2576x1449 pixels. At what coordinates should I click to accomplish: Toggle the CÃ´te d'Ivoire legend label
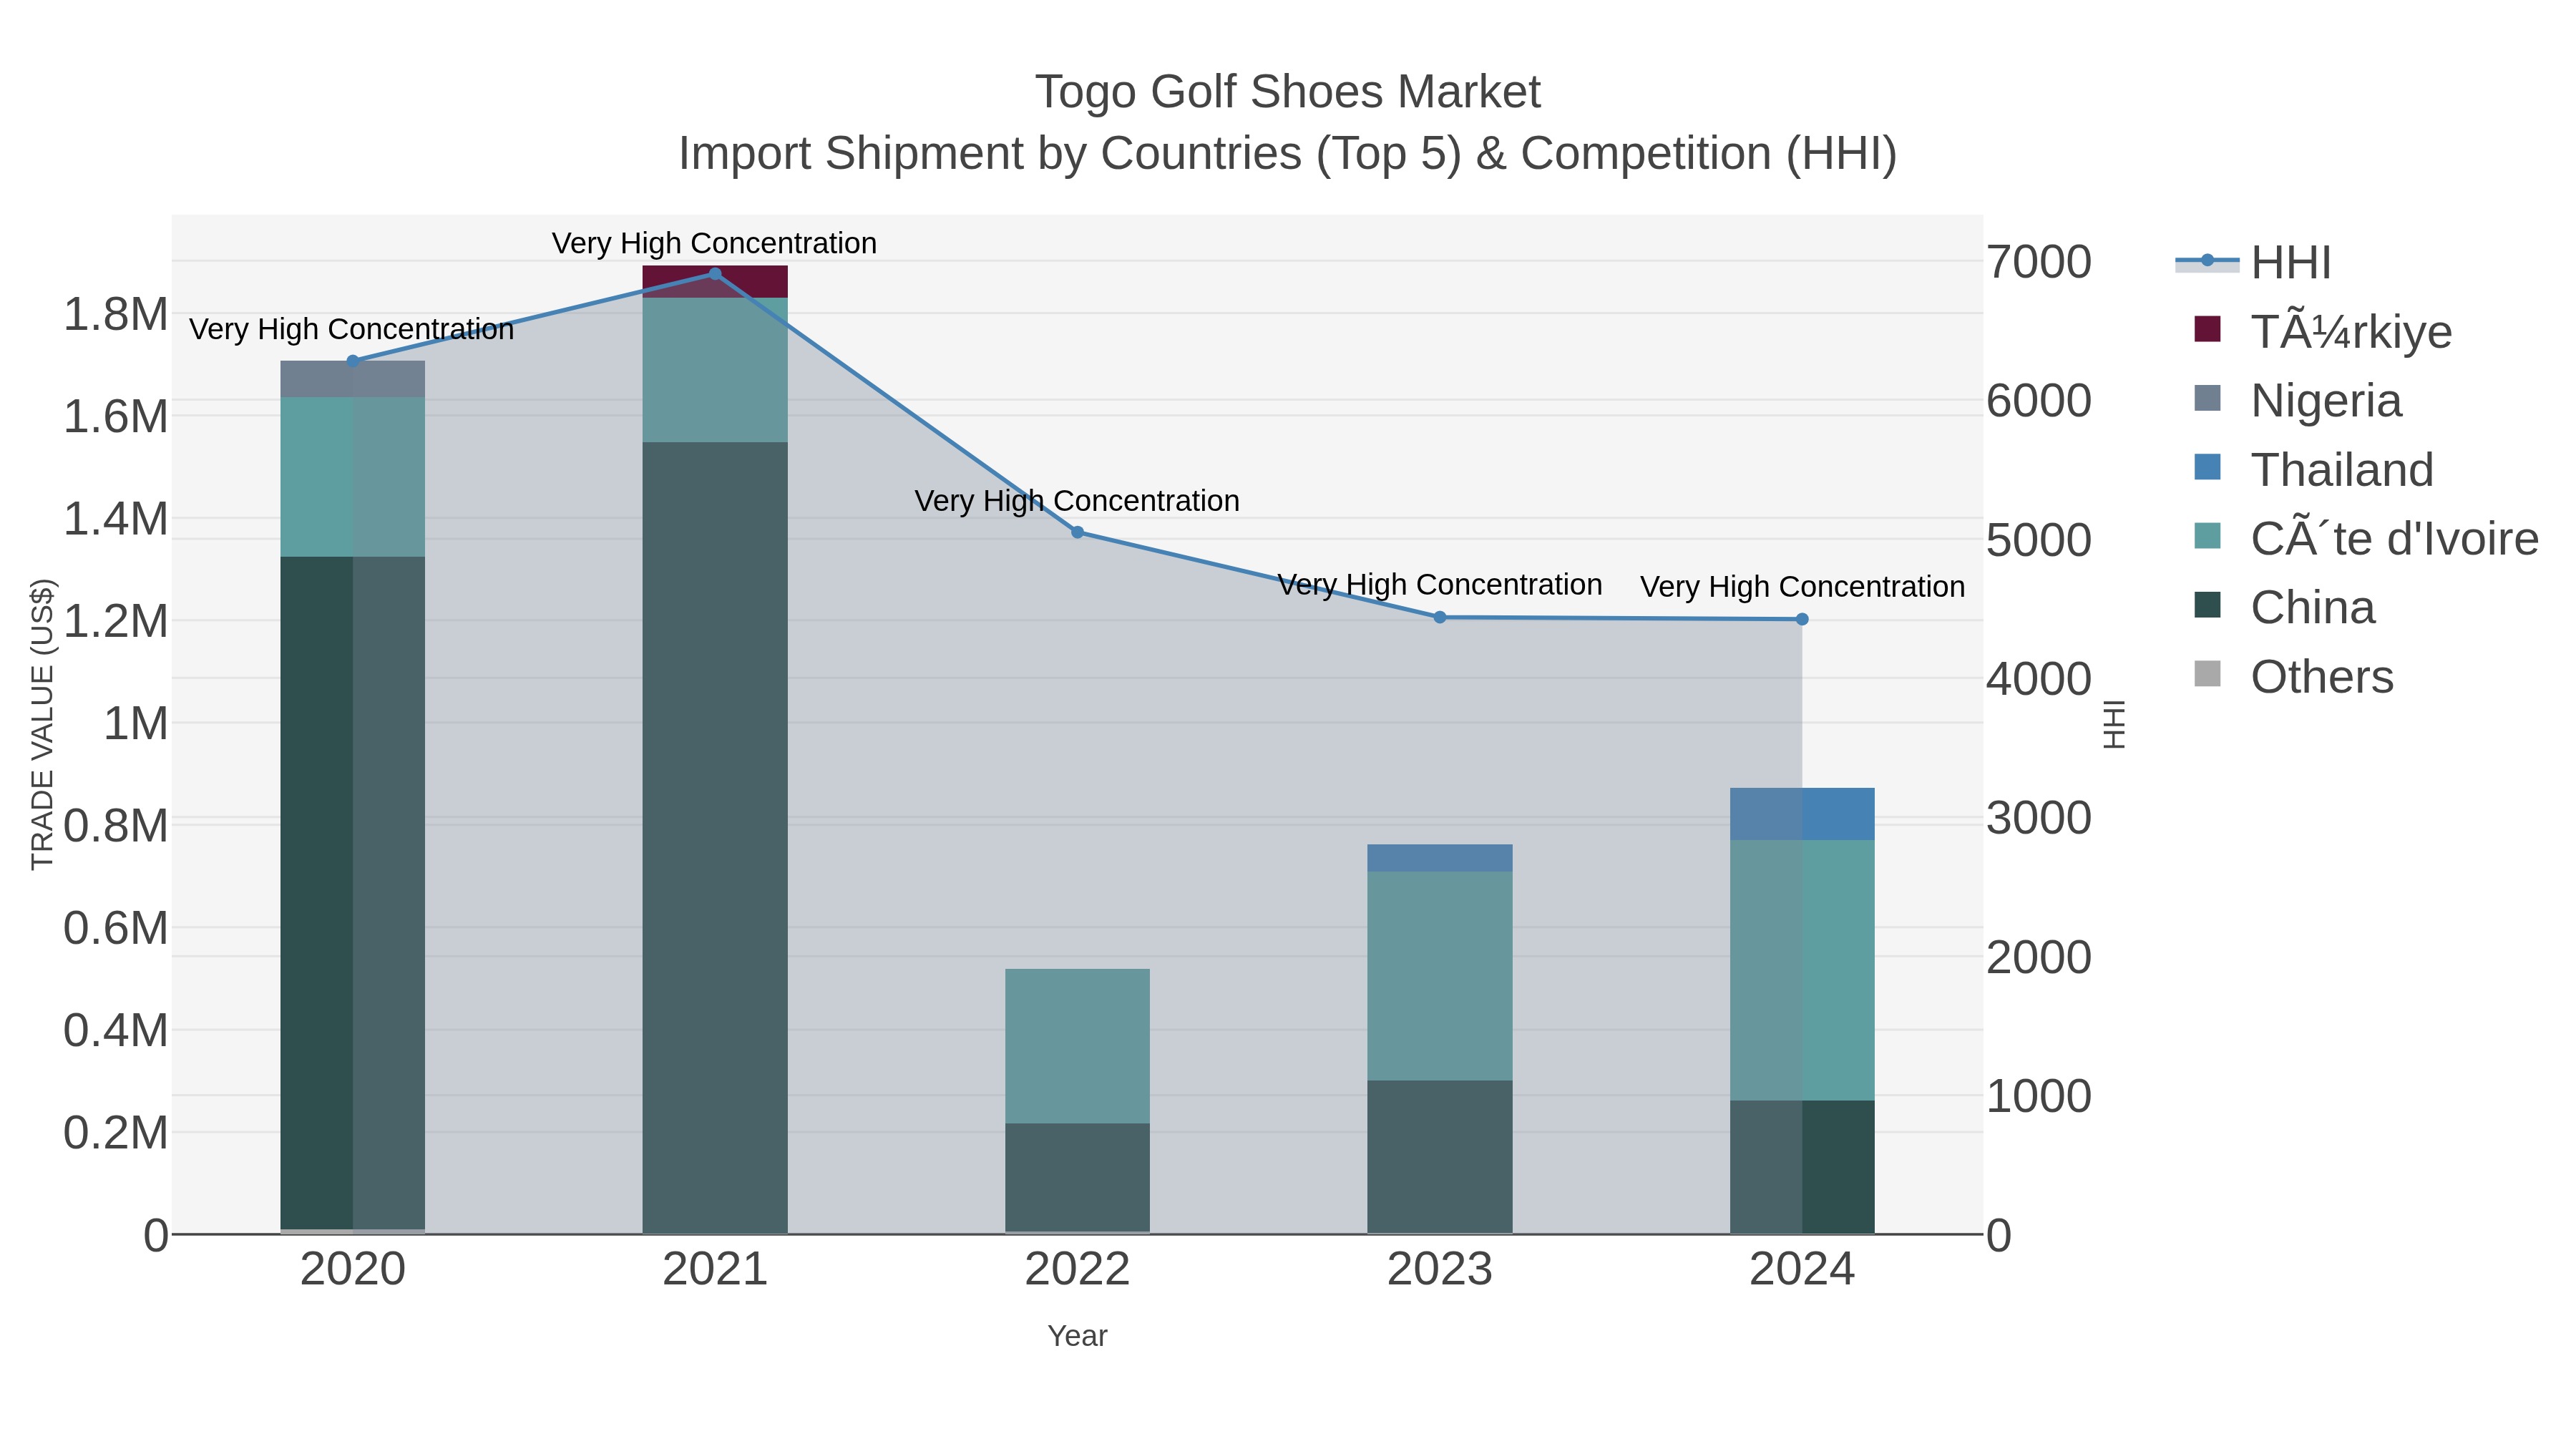point(2394,539)
